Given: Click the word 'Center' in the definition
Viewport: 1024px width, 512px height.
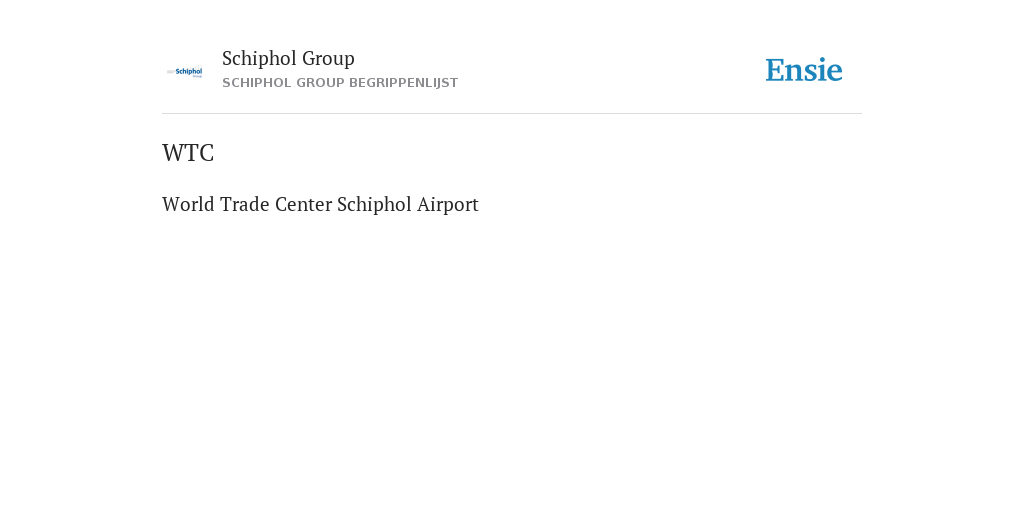Looking at the screenshot, I should pos(303,204).
